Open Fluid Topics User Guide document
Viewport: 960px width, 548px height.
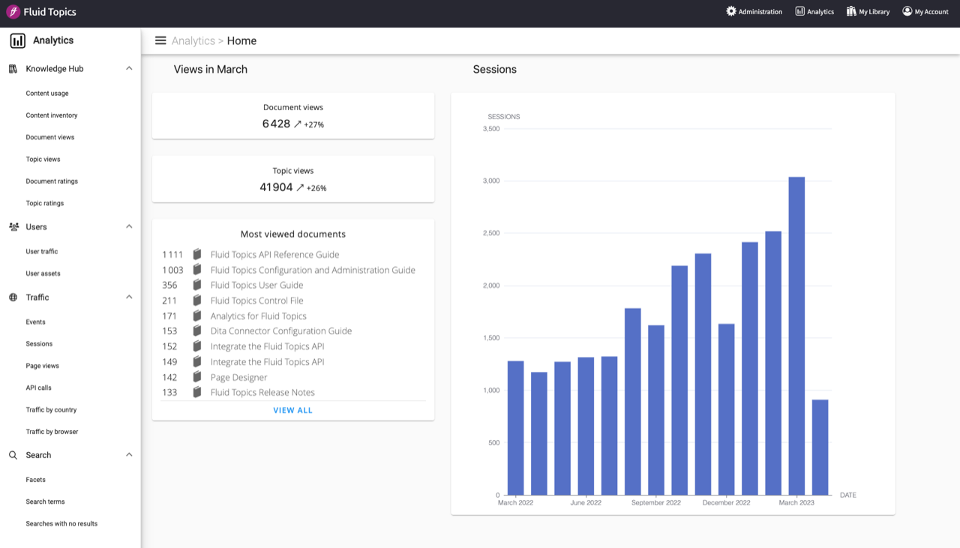(x=257, y=285)
